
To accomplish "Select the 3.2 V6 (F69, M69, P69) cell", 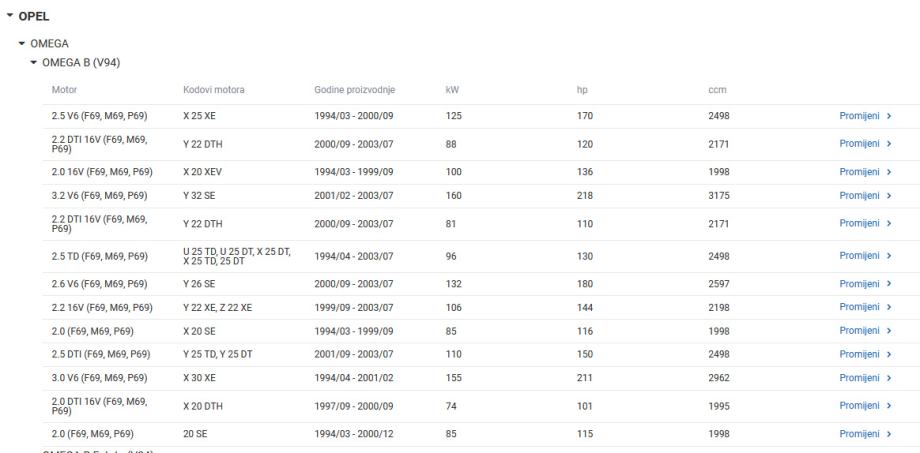I will (x=99, y=195).
